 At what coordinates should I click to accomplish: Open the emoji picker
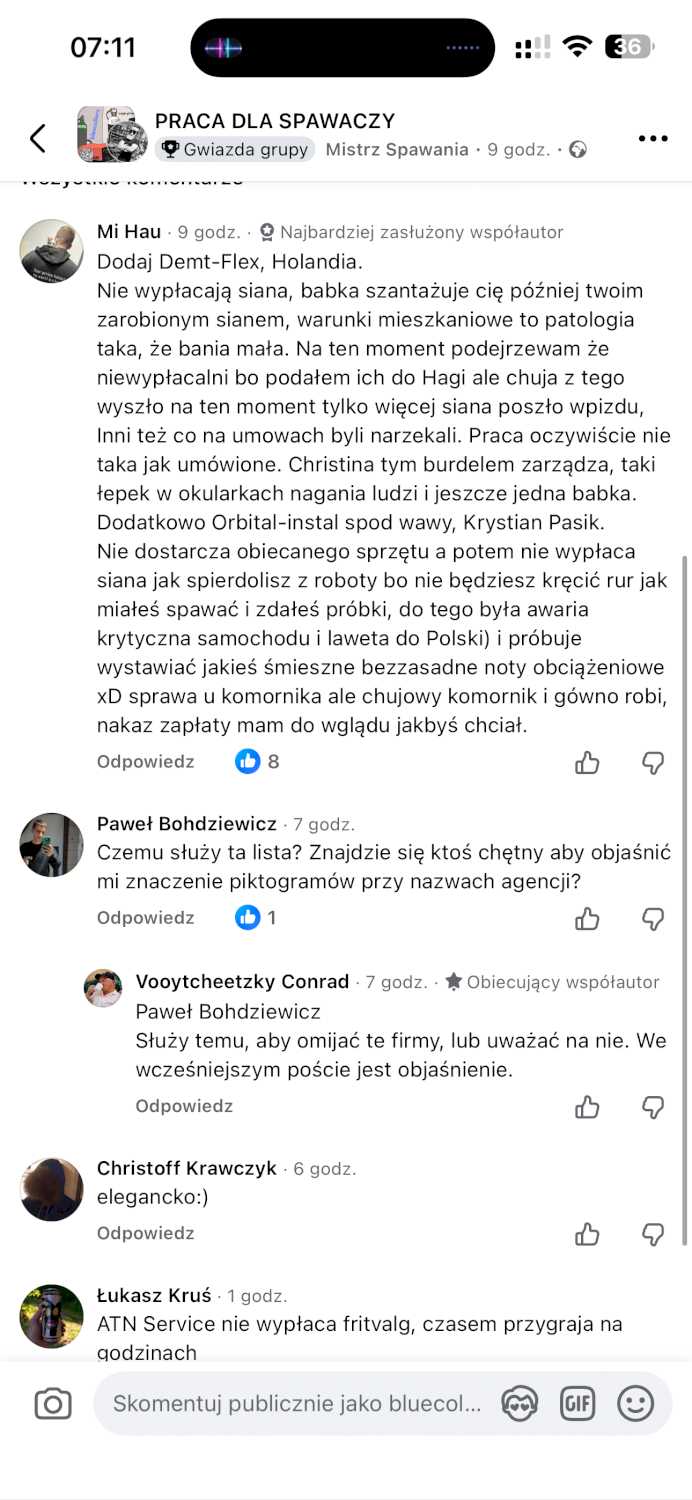tap(635, 1404)
